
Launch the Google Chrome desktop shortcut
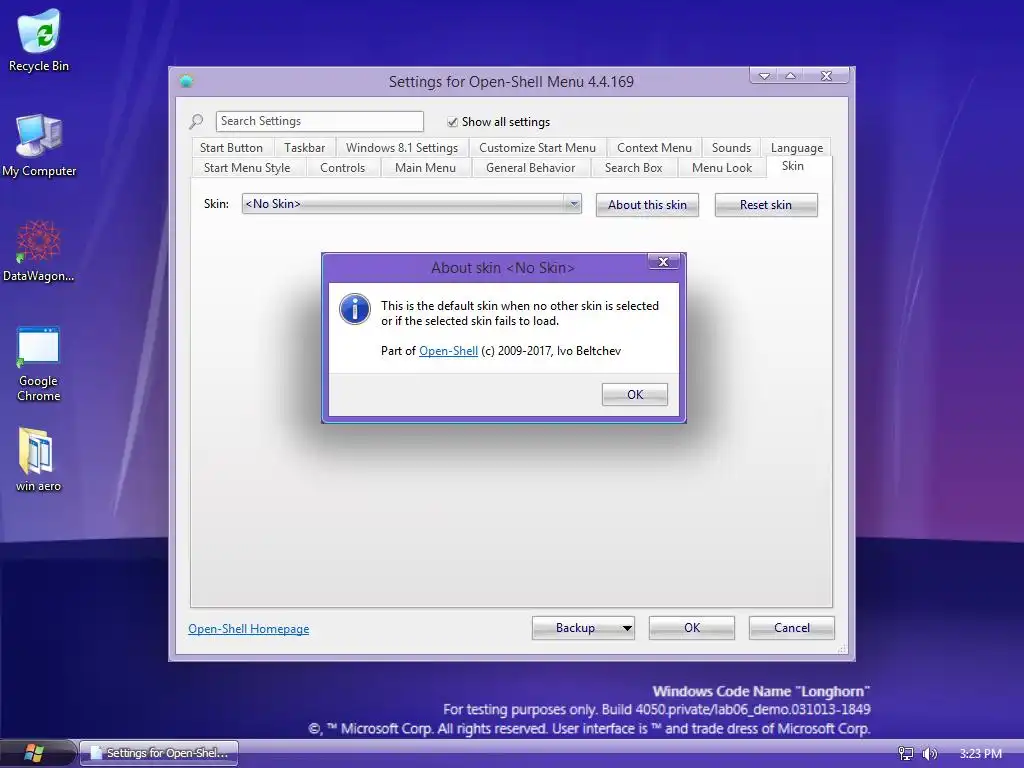click(x=39, y=363)
